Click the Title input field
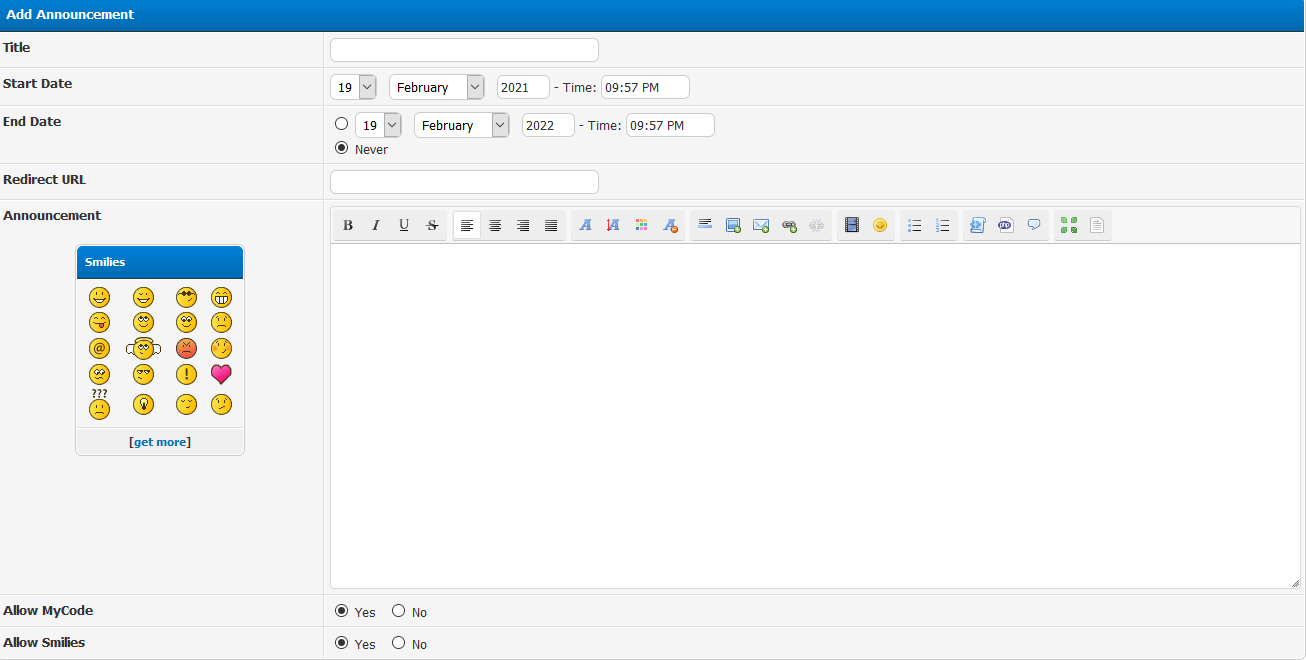Image resolution: width=1306 pixels, height=660 pixels. click(x=464, y=50)
